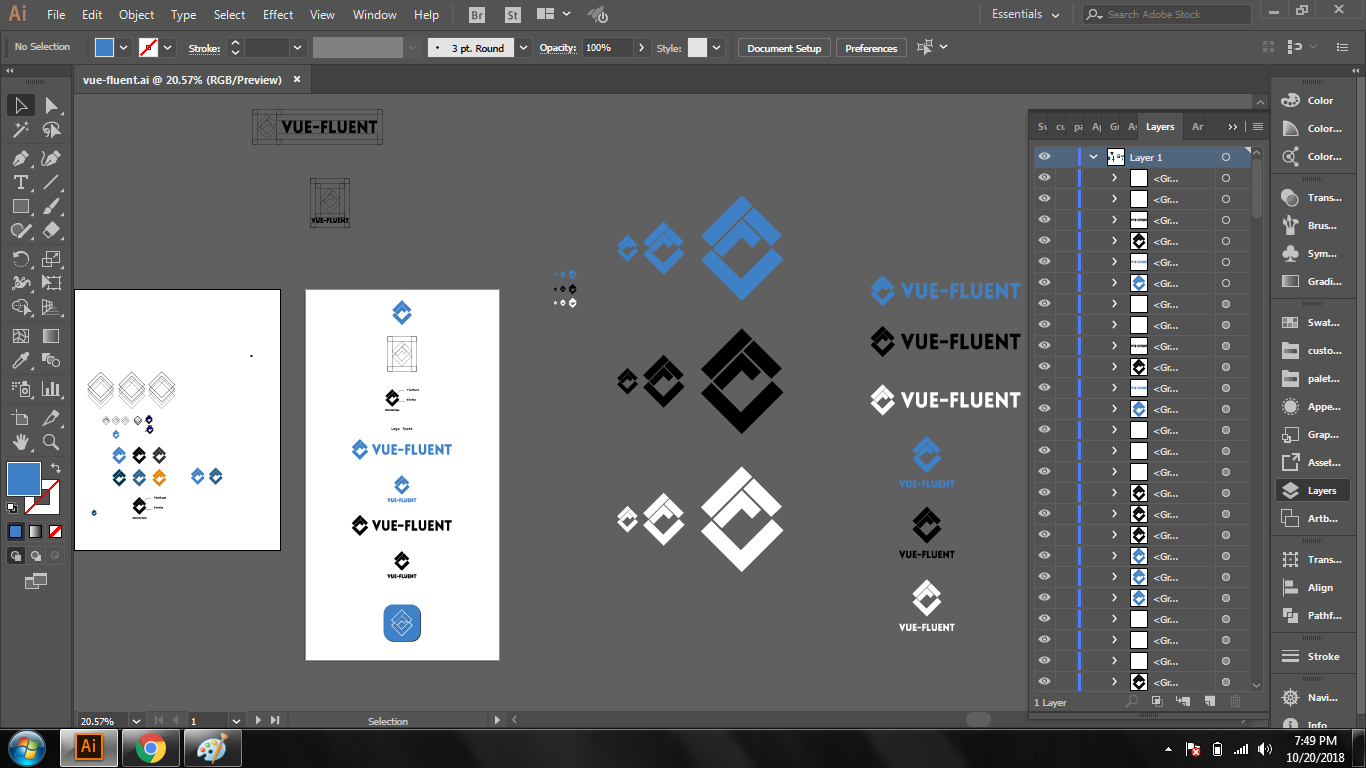
Task: Open the zoom level dropdown at 20.57%
Action: coord(136,720)
